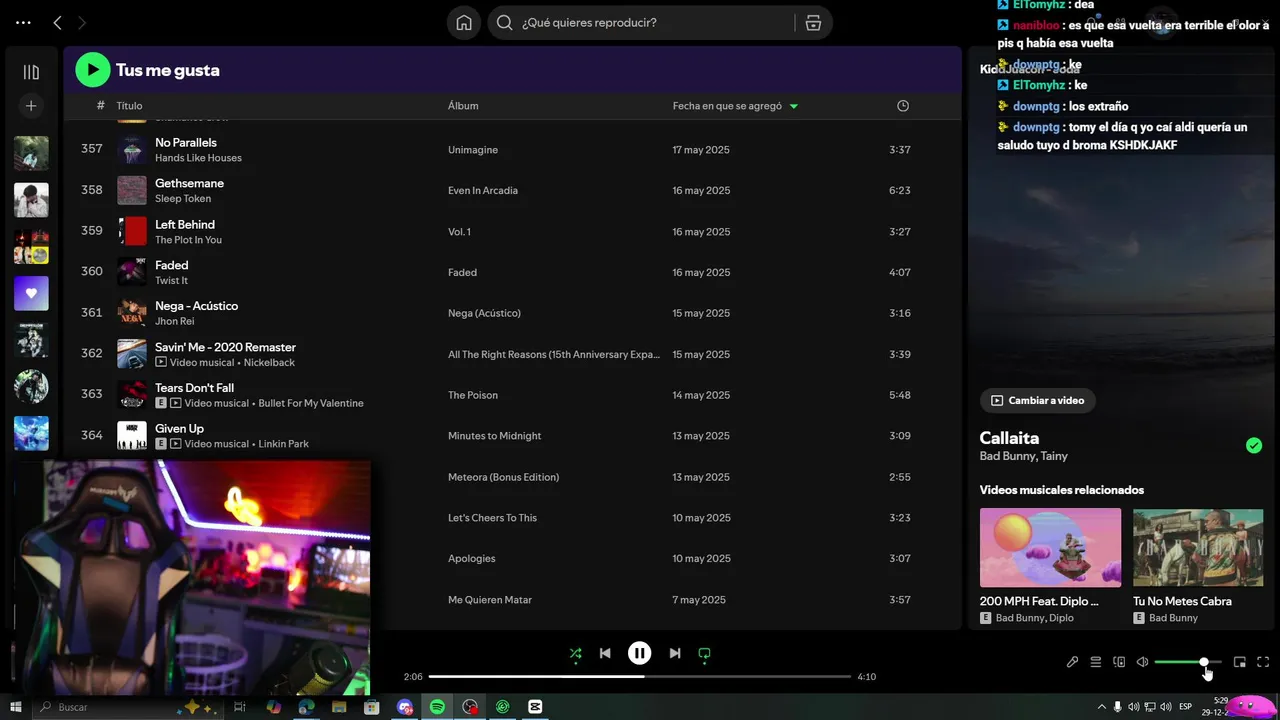The height and width of the screenshot is (720, 1280).
Task: Show lyrics with microphone icon
Action: [x=1072, y=662]
